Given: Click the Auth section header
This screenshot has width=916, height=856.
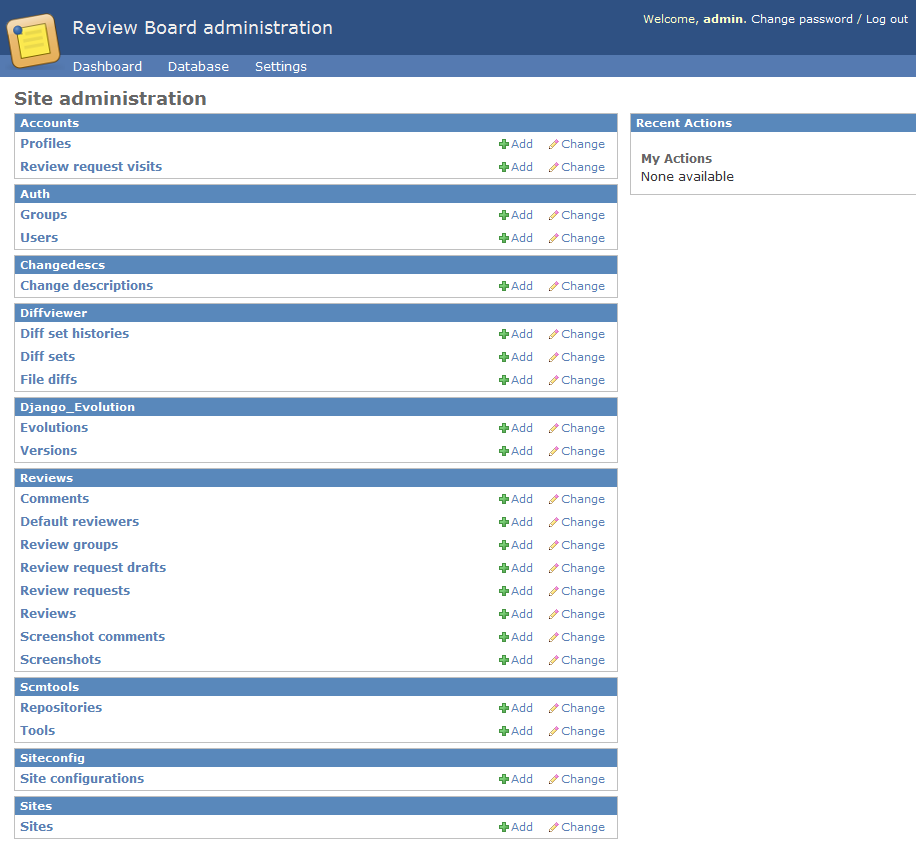Looking at the screenshot, I should click(315, 194).
